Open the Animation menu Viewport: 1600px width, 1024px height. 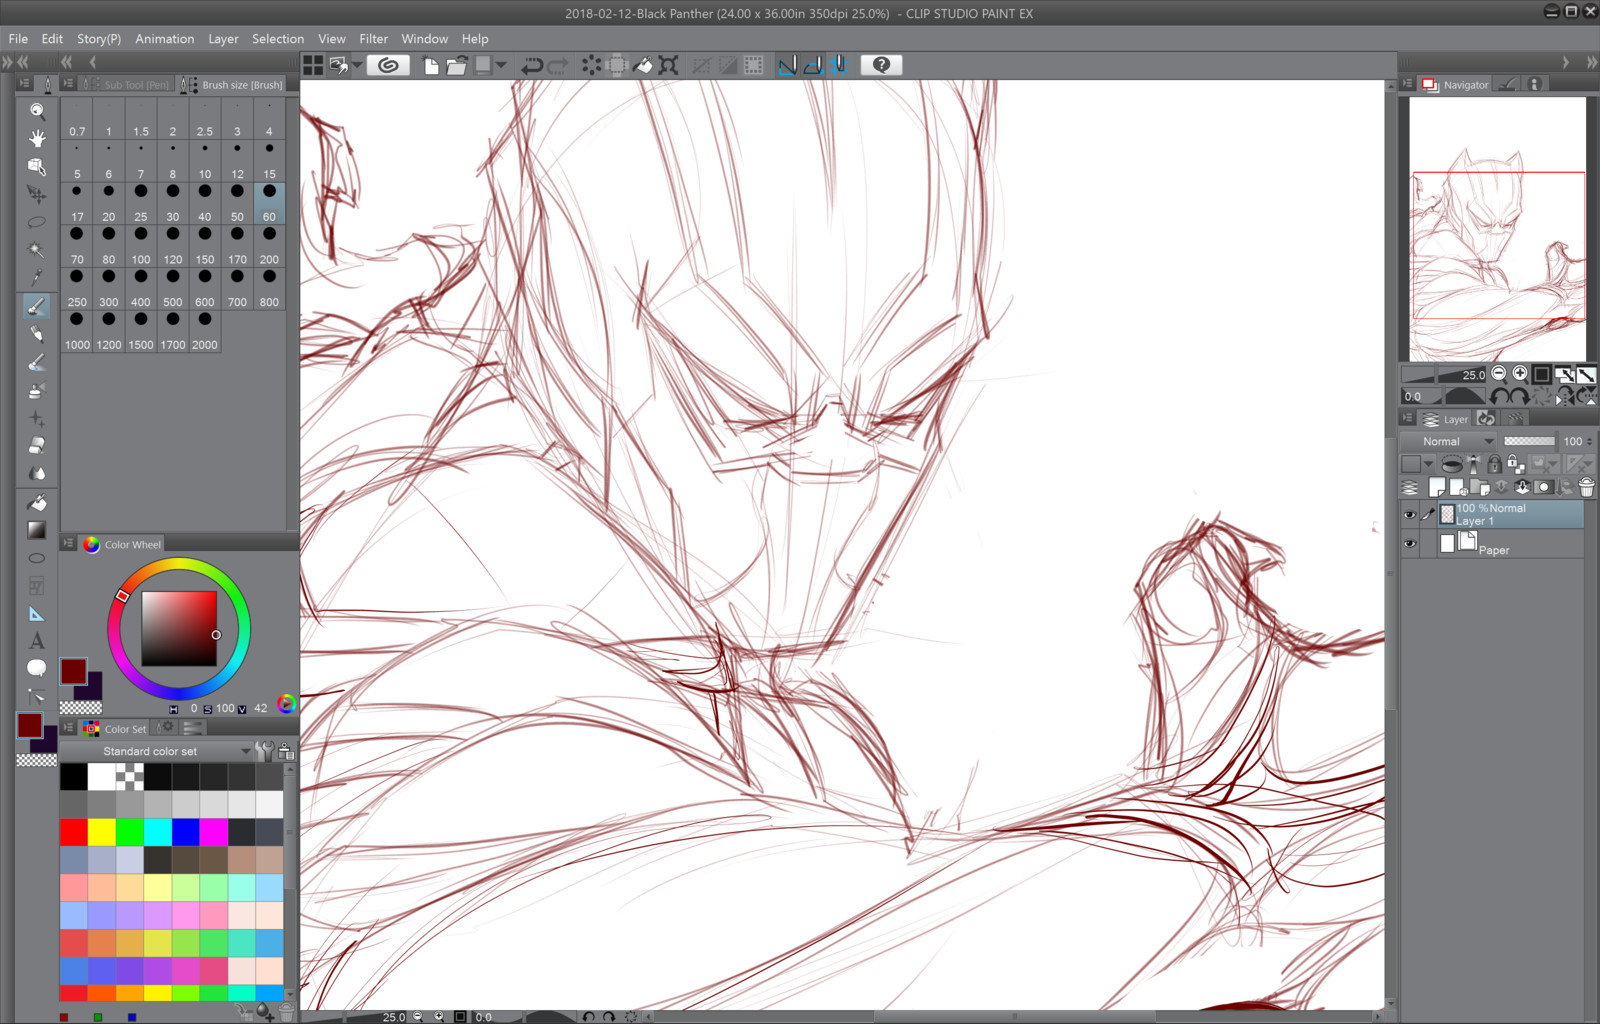[165, 39]
